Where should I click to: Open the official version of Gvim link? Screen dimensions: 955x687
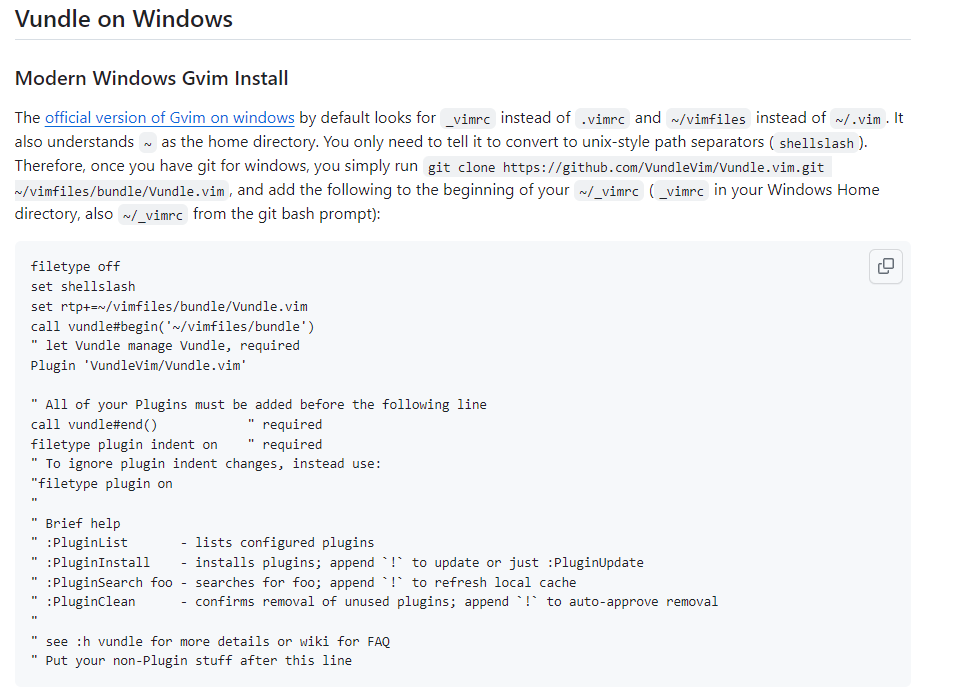coord(169,118)
